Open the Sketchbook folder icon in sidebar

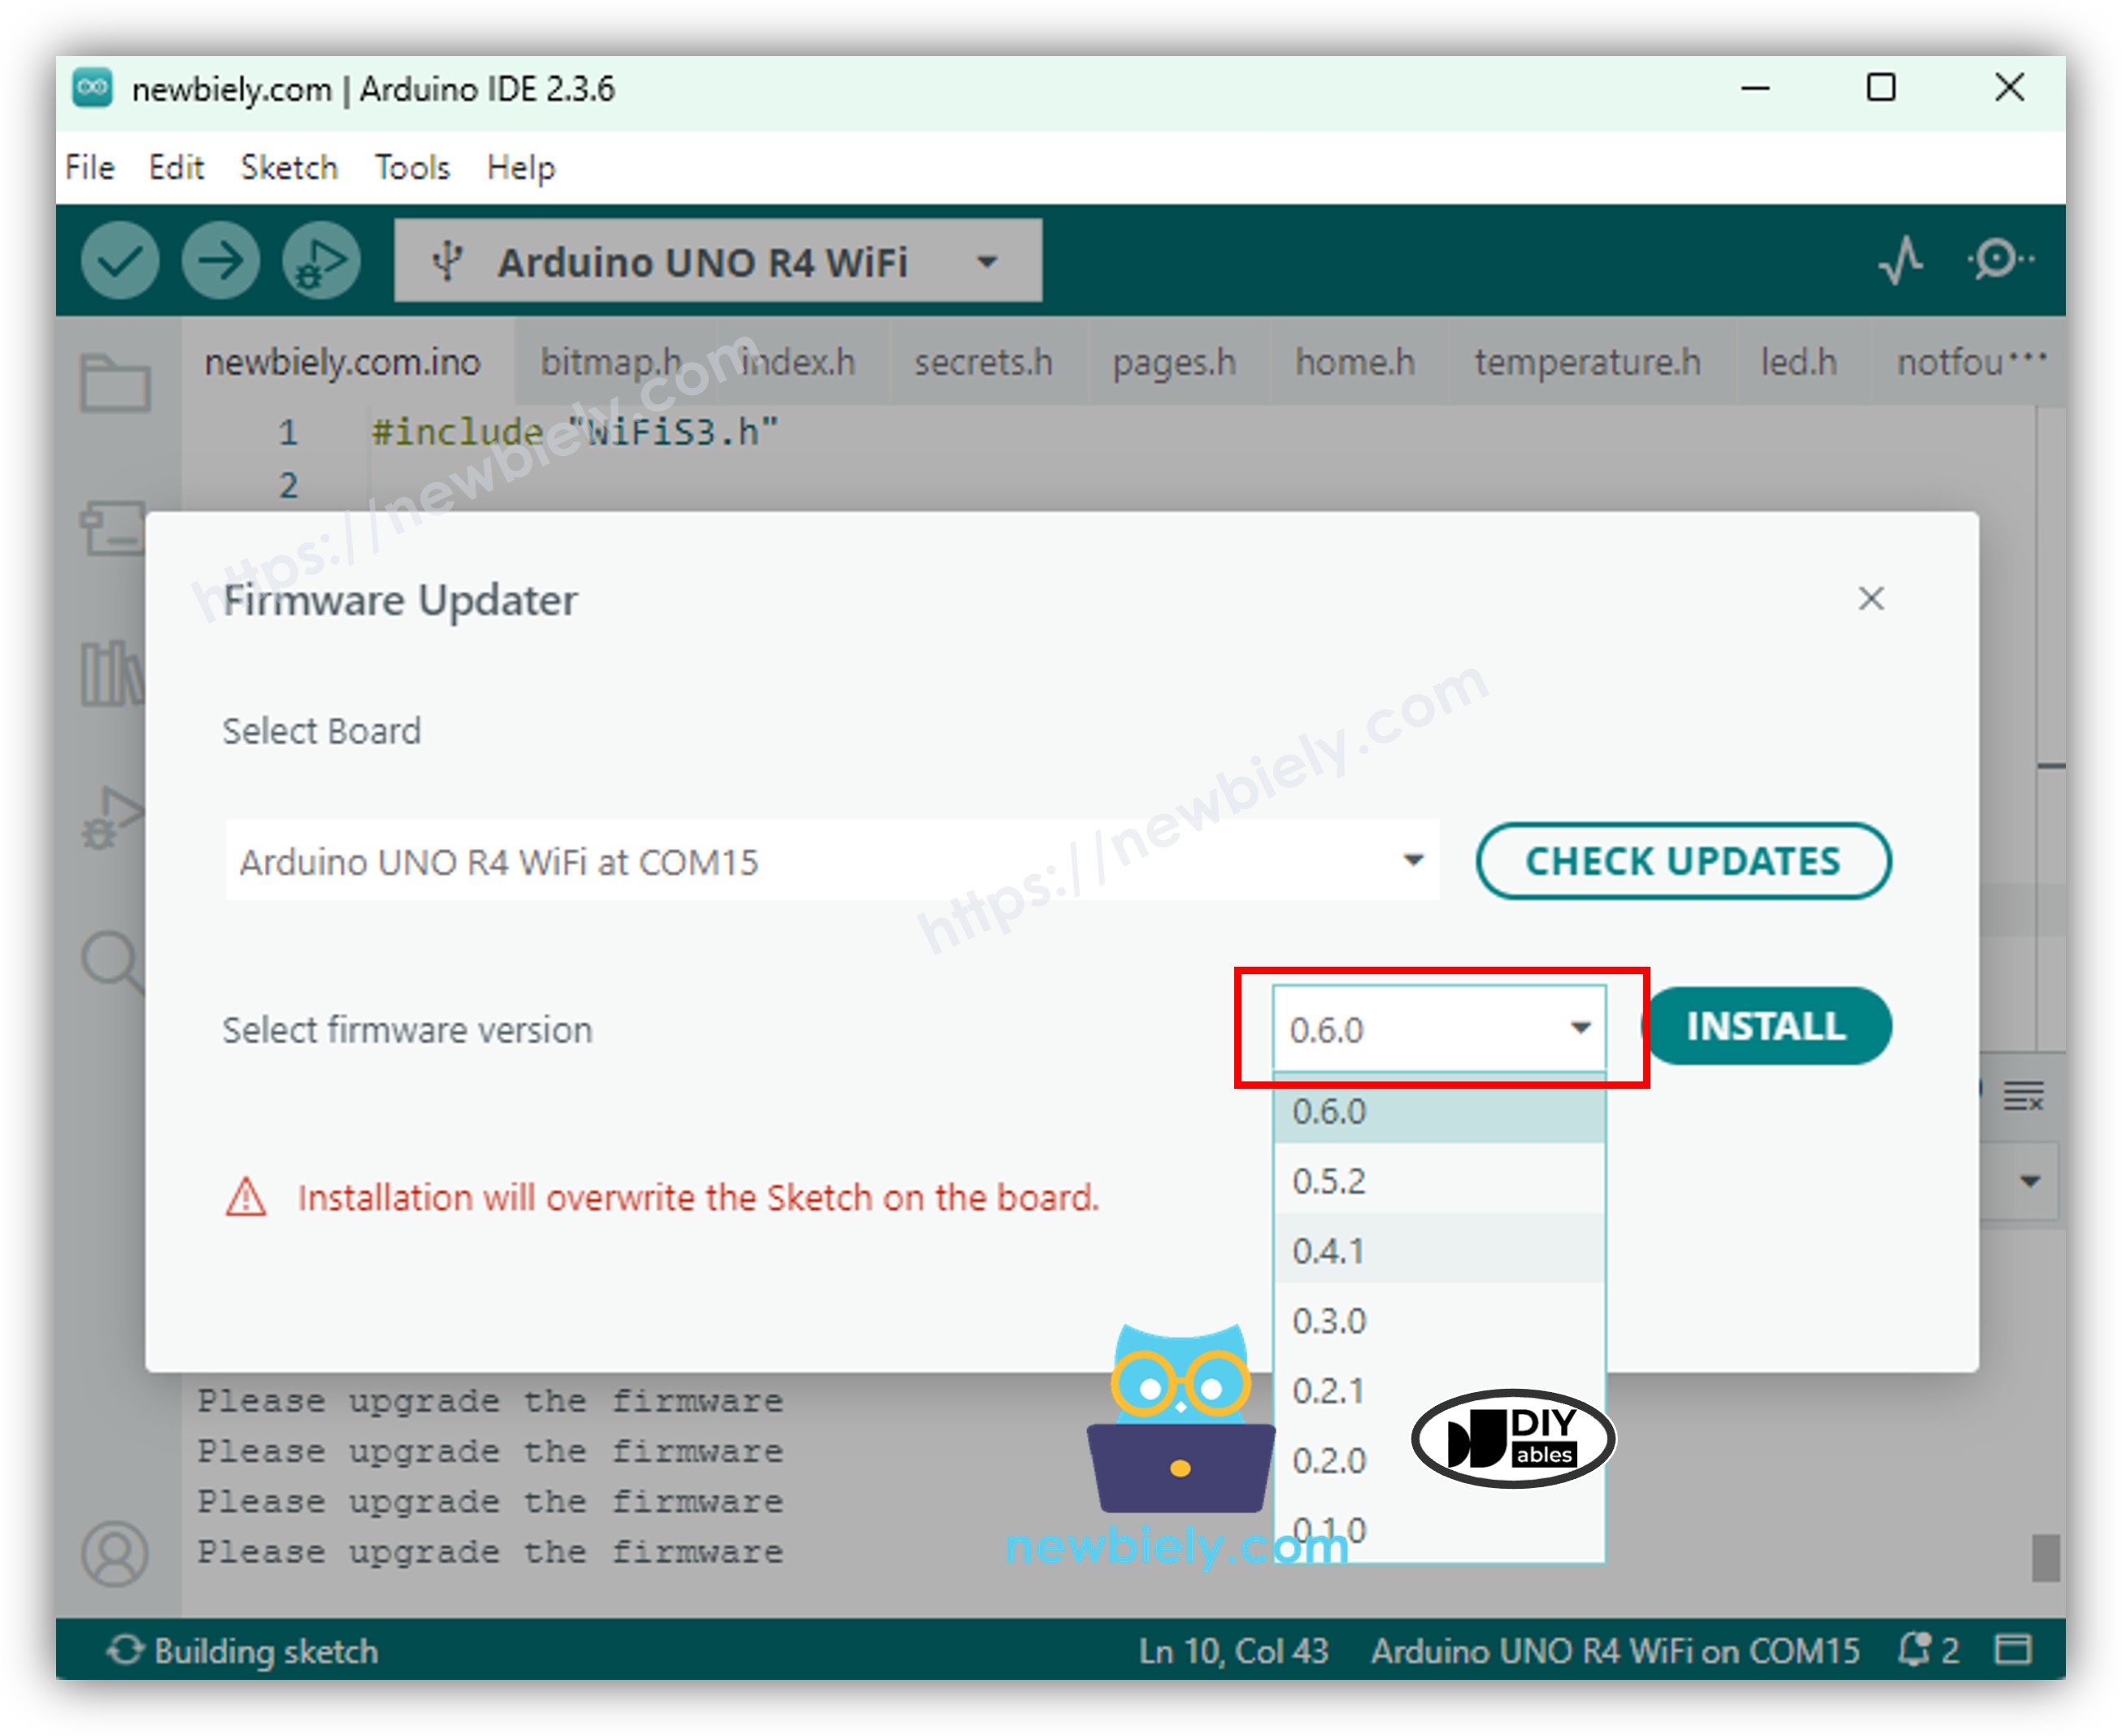click(x=115, y=383)
